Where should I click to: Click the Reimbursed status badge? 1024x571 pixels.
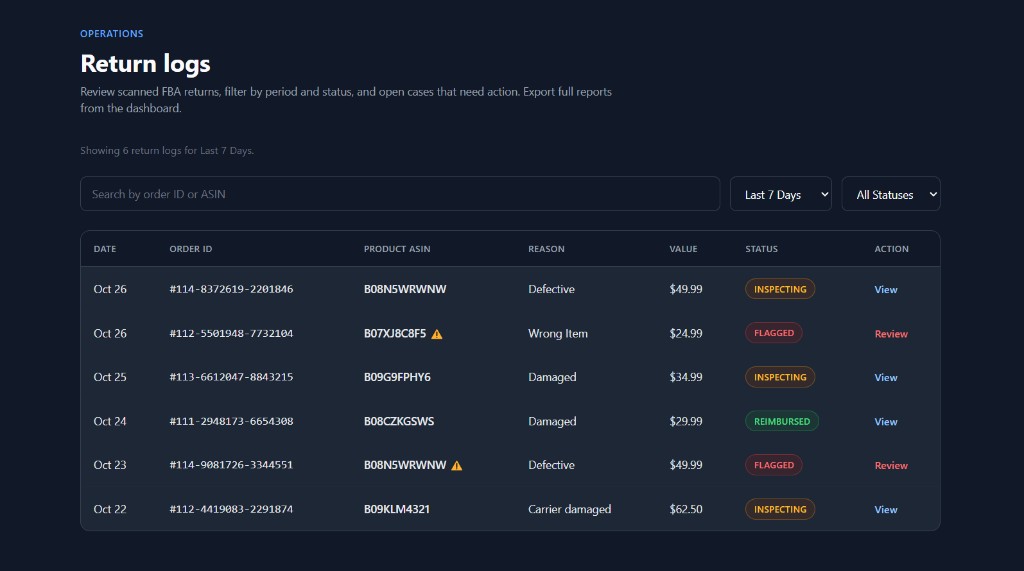click(x=782, y=421)
